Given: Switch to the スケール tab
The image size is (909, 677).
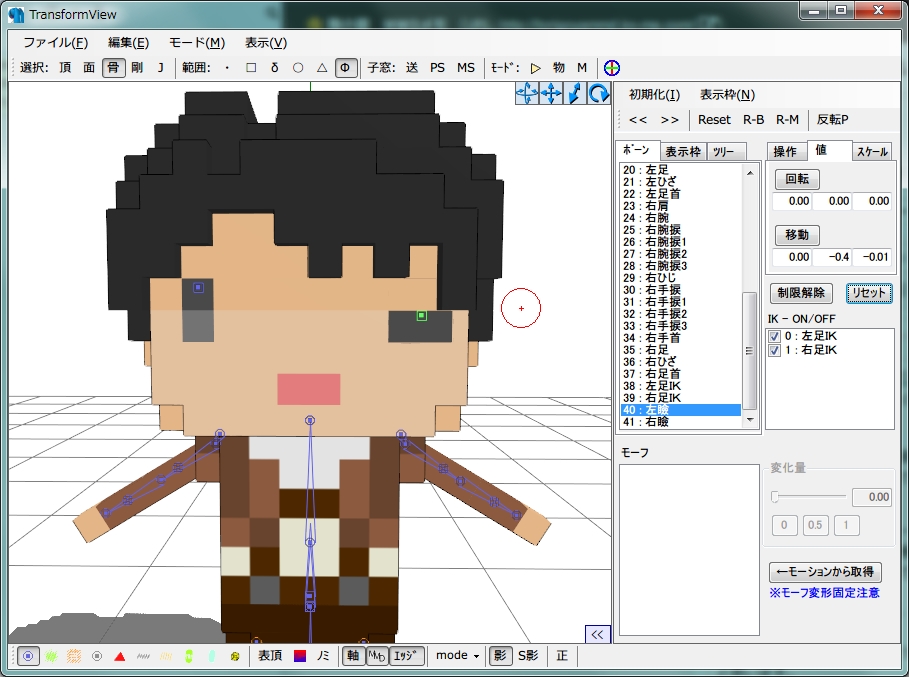Looking at the screenshot, I should click(x=872, y=152).
